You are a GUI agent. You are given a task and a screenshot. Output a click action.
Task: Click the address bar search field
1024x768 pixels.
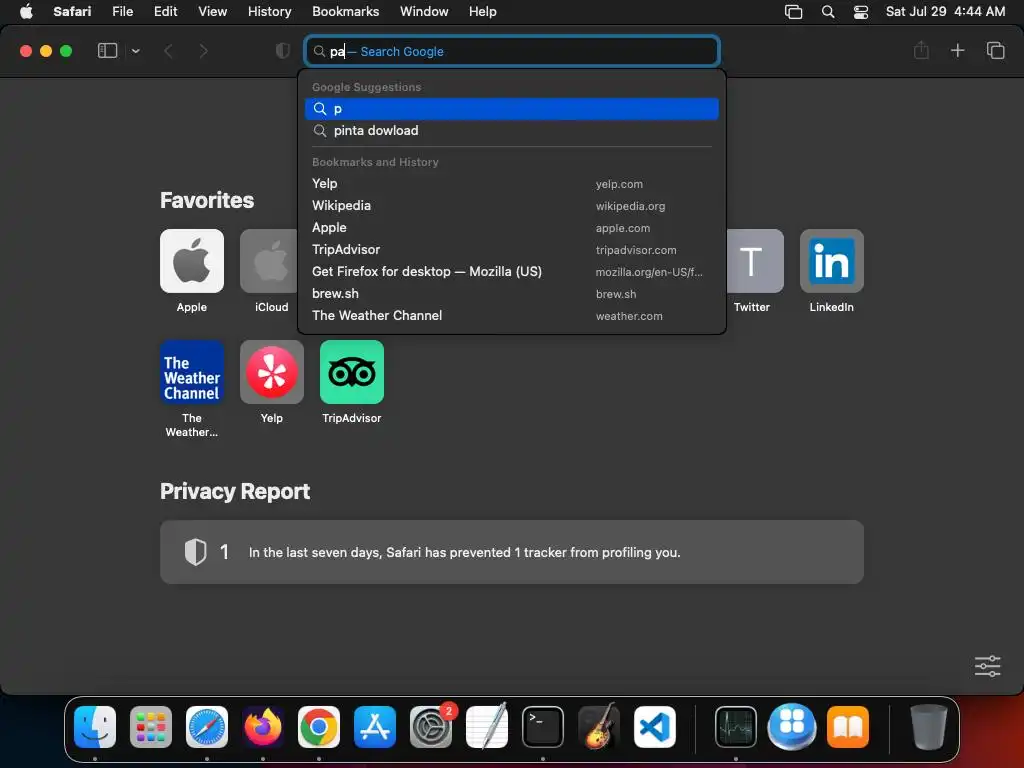[x=512, y=51]
